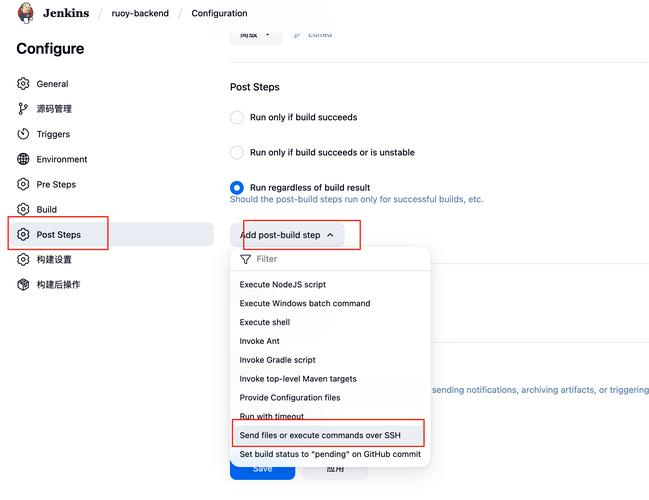Click the cube icon beside 构建后操作

pos(23,284)
